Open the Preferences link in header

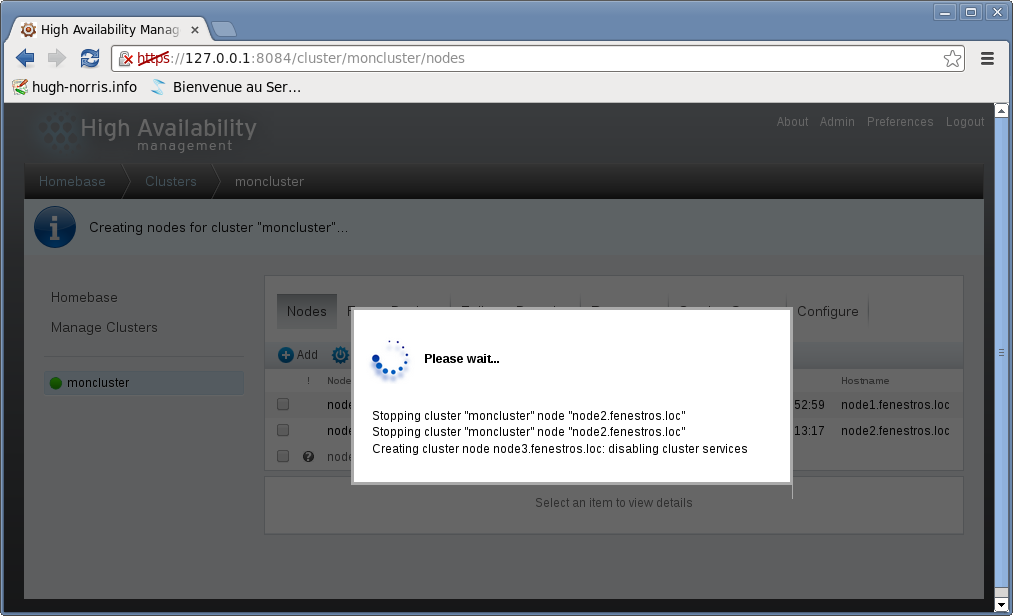coord(899,122)
